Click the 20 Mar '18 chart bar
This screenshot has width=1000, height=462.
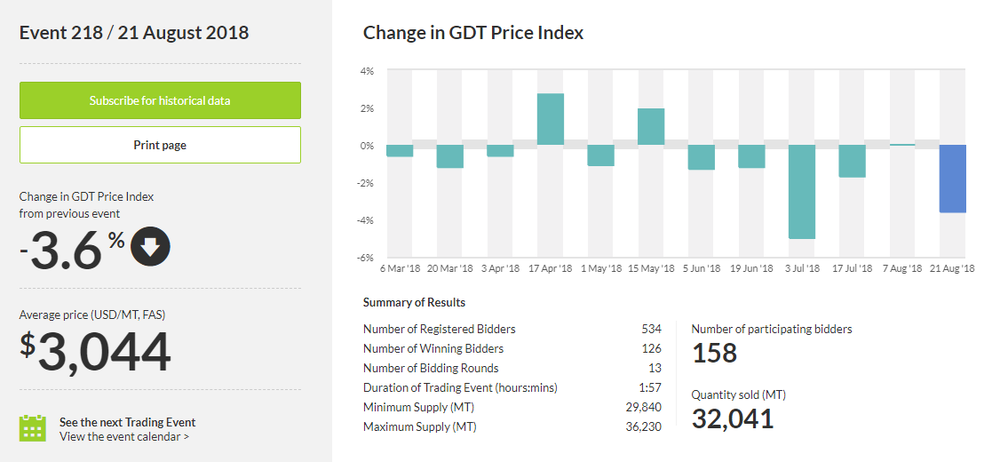[x=450, y=156]
